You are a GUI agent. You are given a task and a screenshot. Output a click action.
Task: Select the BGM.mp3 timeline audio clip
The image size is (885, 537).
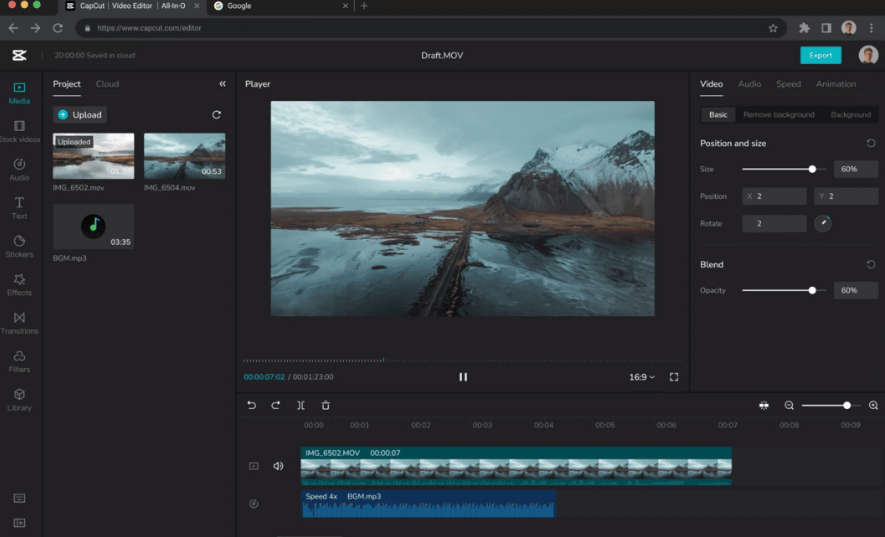coord(428,504)
